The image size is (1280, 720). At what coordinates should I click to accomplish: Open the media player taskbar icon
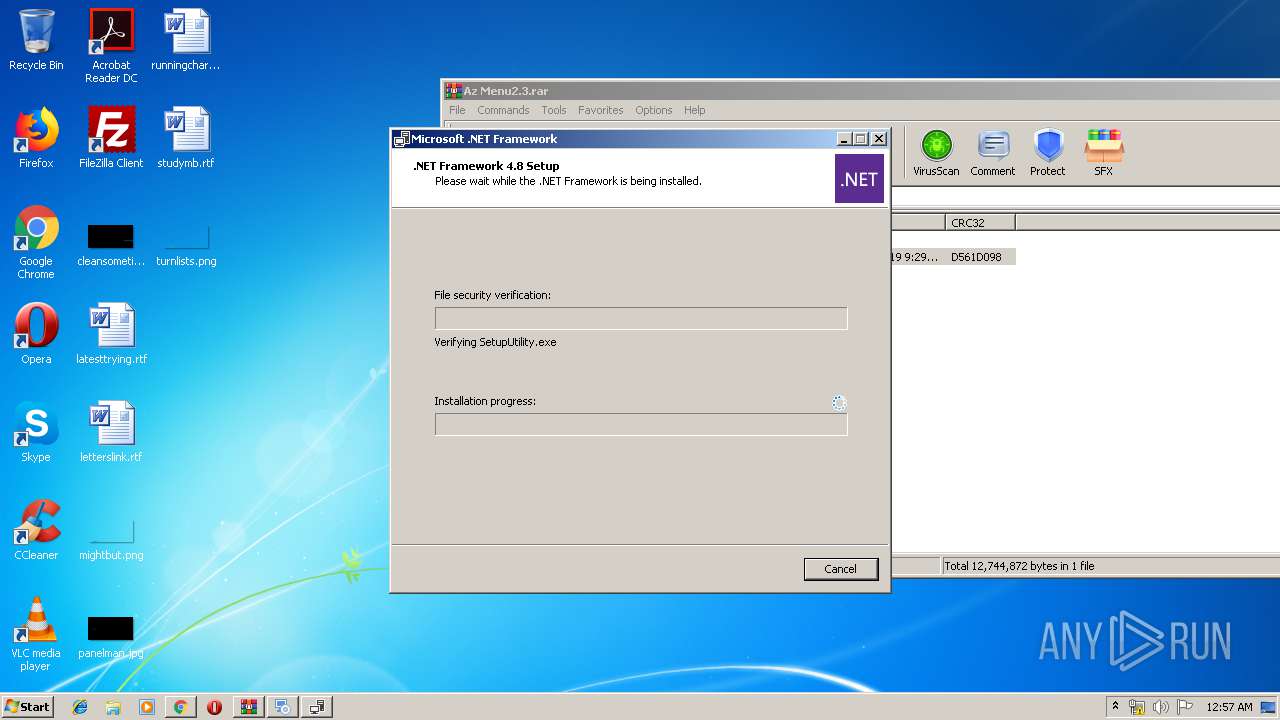147,707
